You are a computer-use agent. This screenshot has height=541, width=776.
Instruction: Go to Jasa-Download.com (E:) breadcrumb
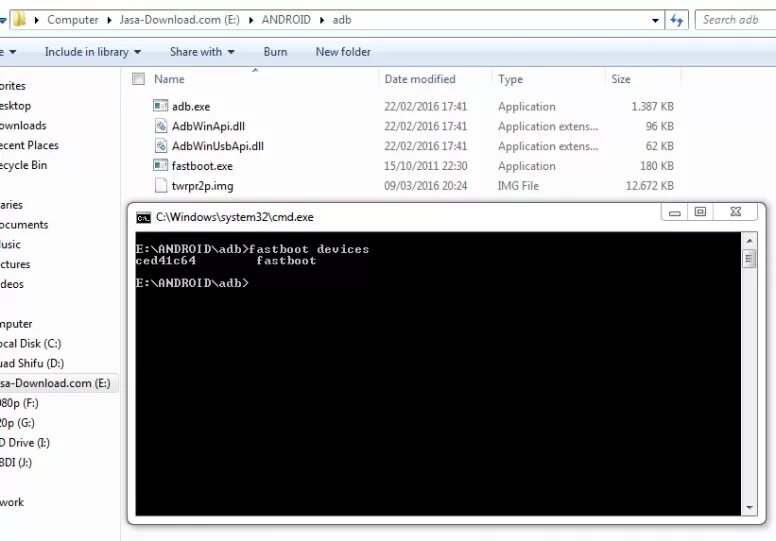point(180,20)
